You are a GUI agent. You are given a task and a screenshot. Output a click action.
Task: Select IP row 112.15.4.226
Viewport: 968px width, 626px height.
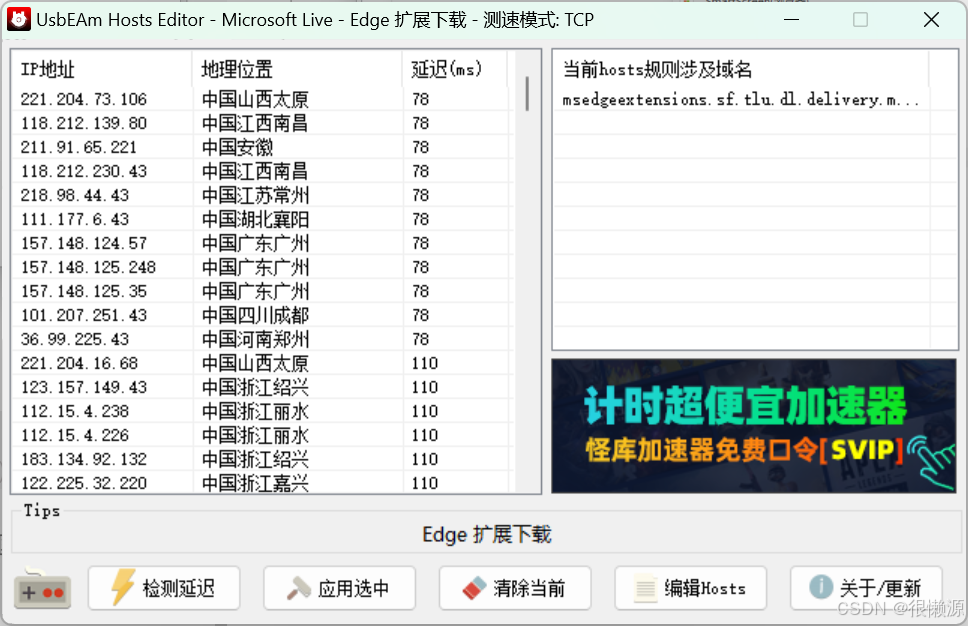[x=262, y=436]
